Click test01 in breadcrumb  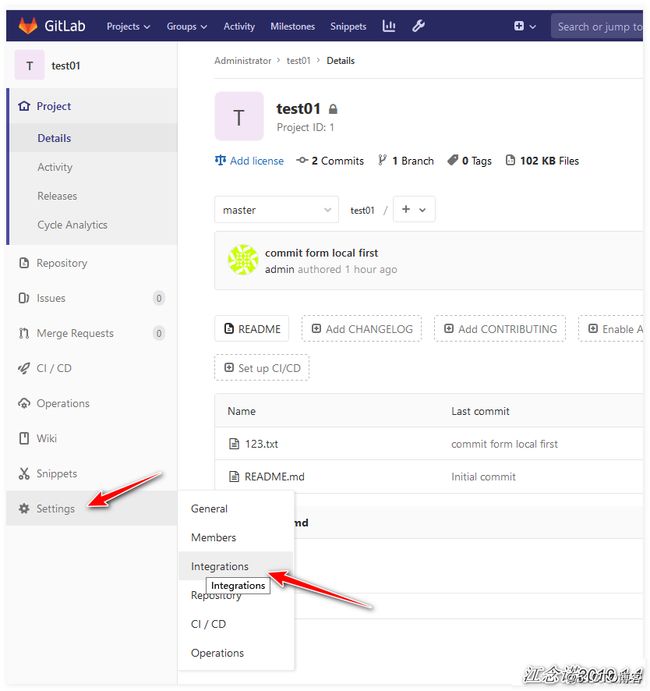click(299, 61)
